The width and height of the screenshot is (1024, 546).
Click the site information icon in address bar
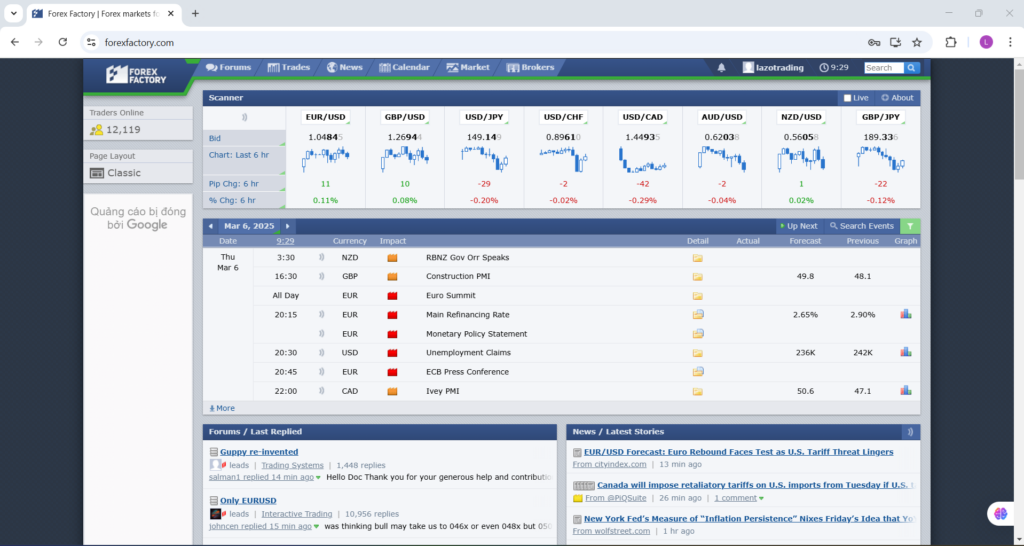click(x=91, y=42)
